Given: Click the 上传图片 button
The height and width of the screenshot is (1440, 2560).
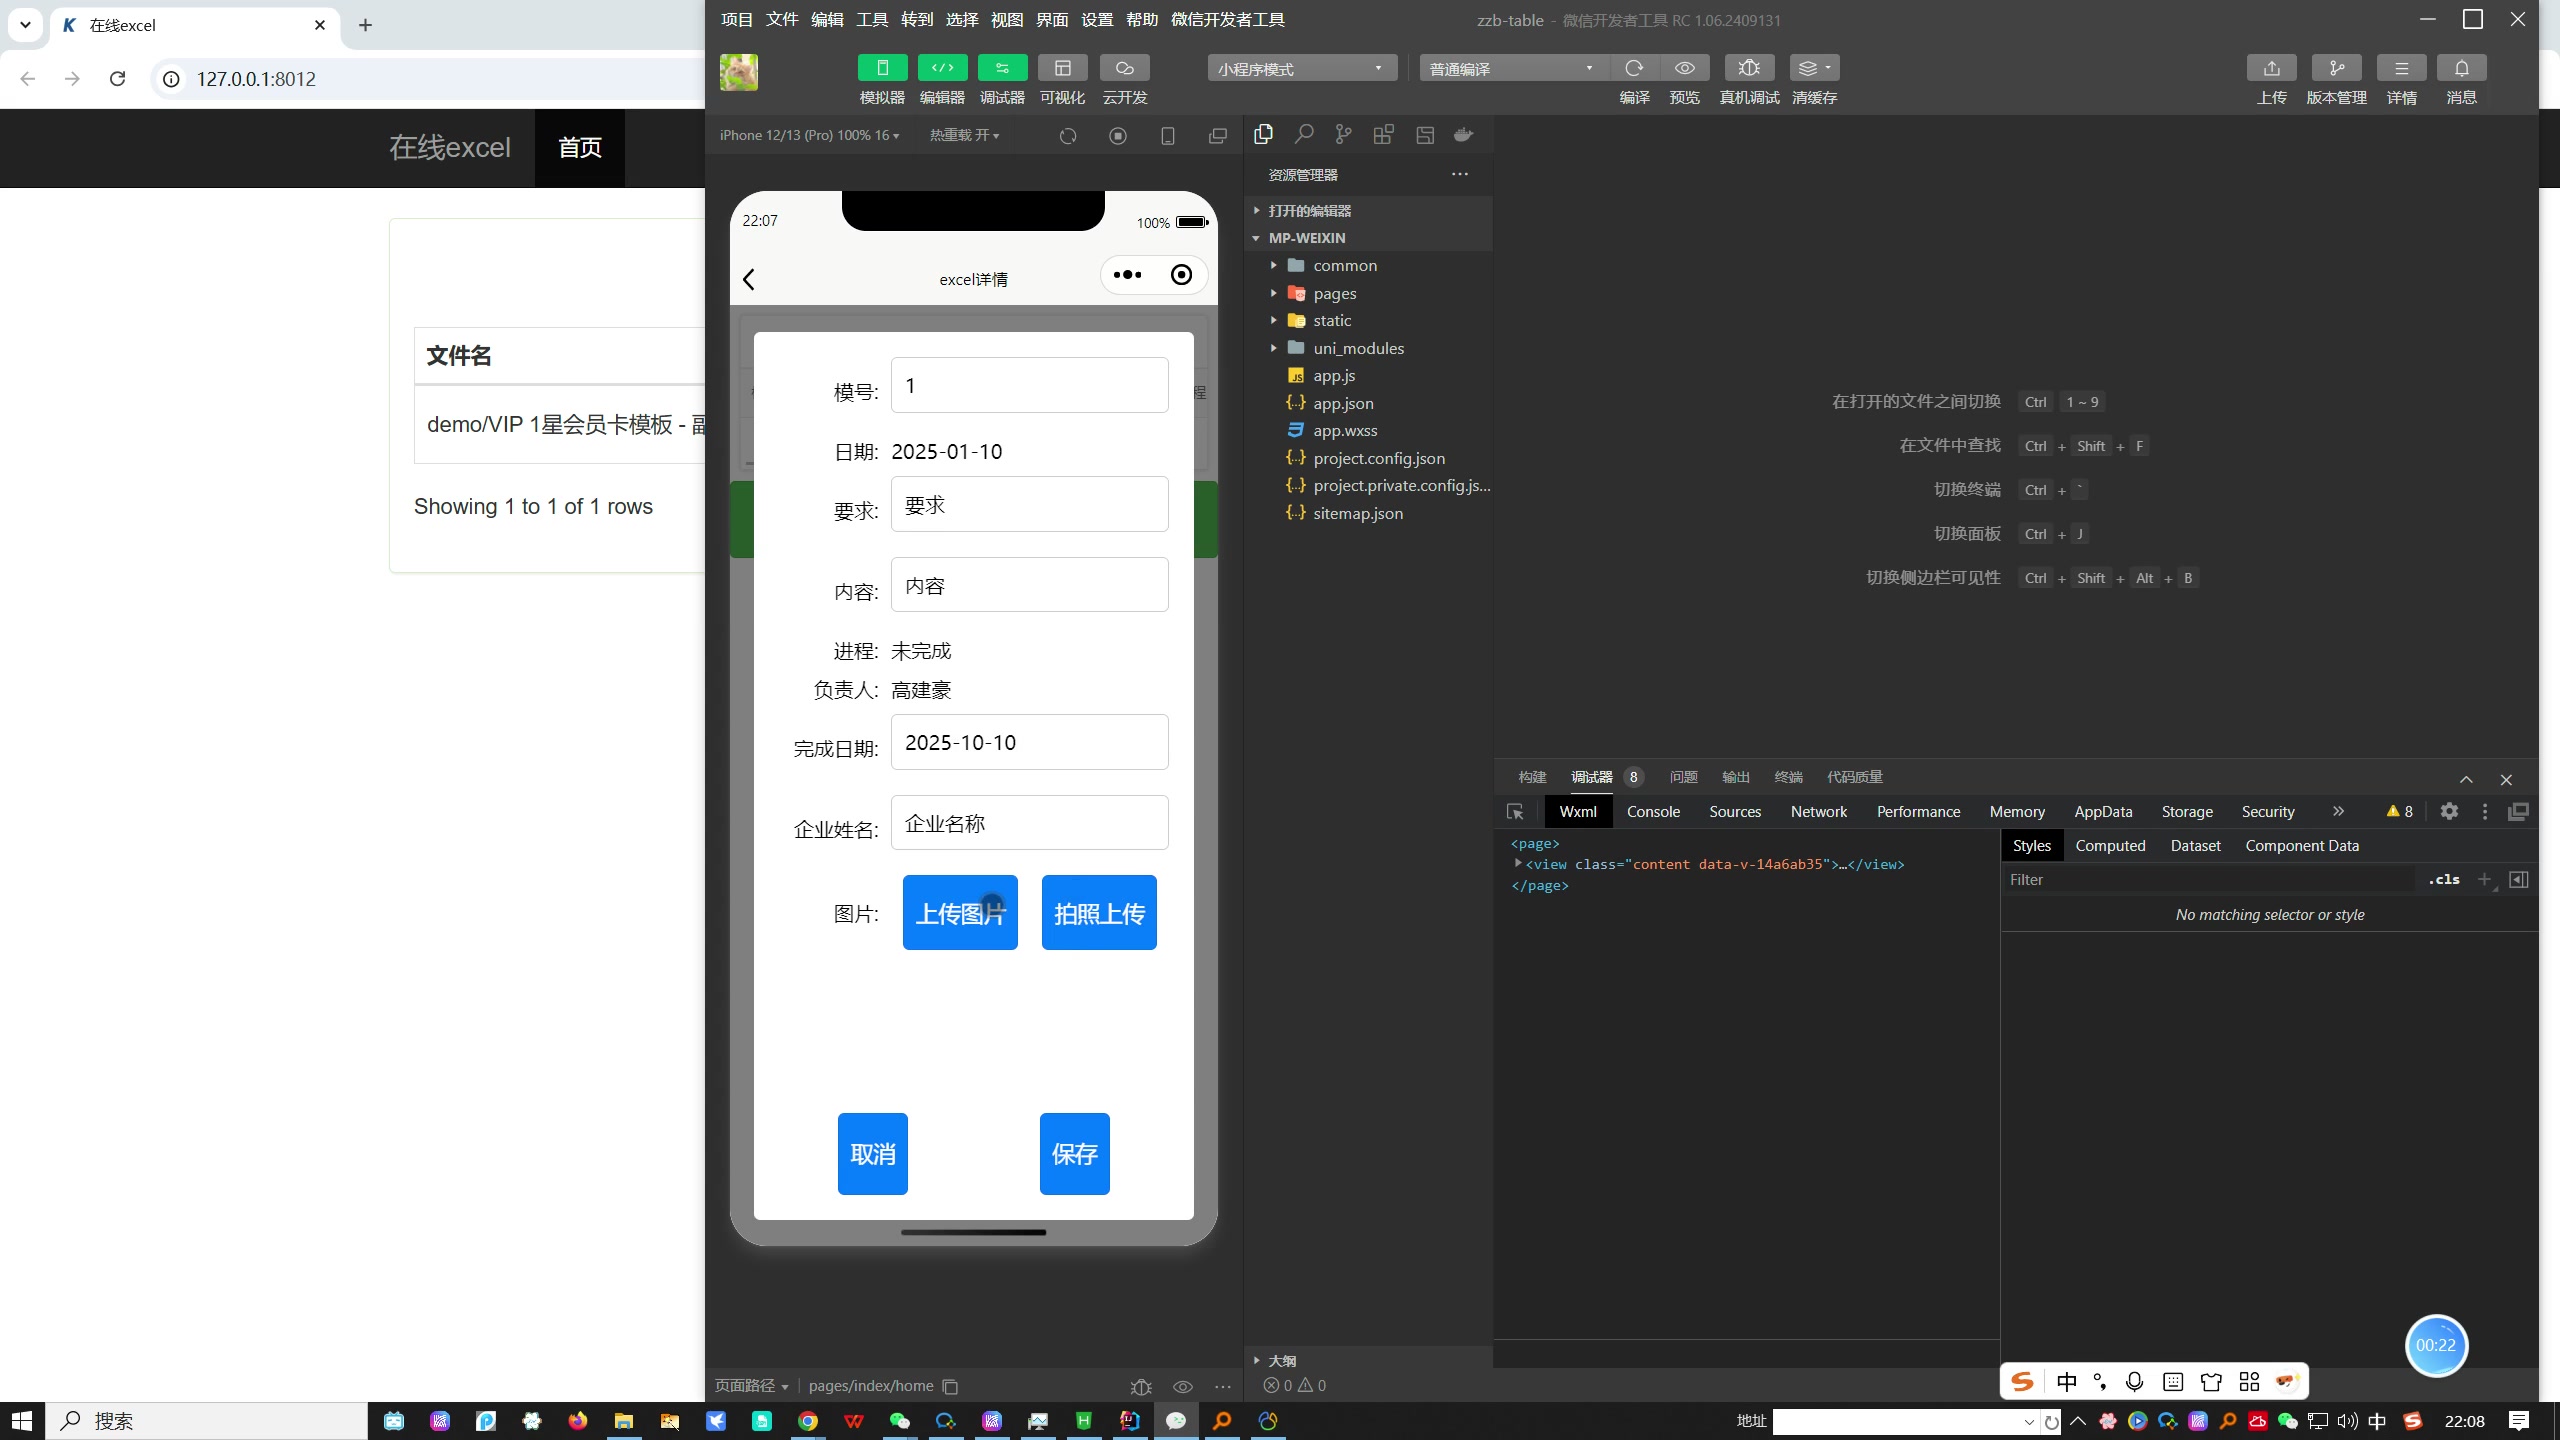Looking at the screenshot, I should [x=960, y=912].
